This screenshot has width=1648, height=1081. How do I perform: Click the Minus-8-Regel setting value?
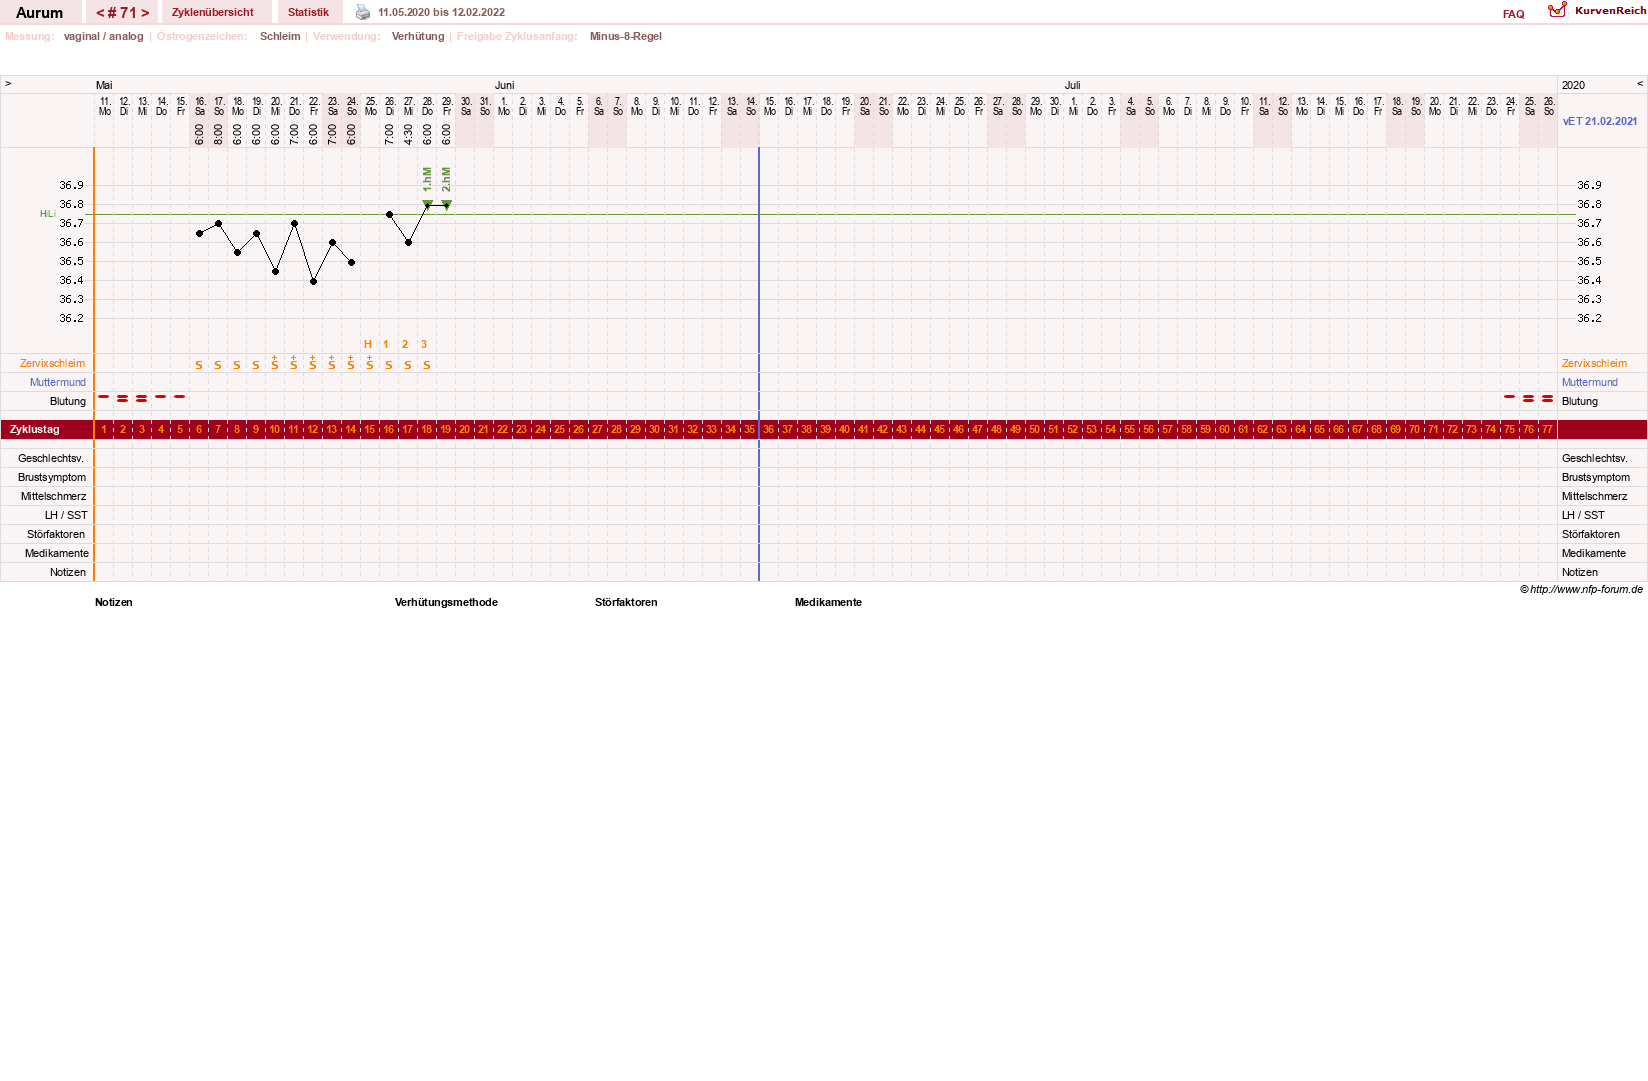[626, 37]
